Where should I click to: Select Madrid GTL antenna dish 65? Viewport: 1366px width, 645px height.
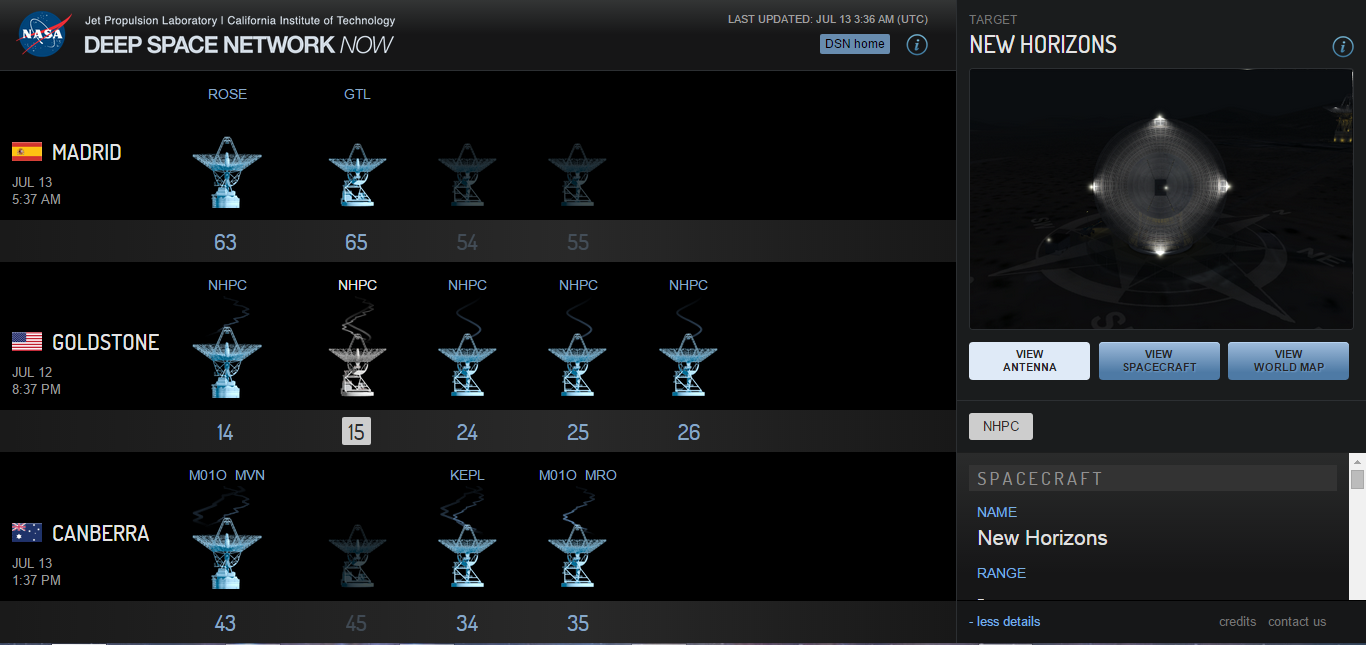coord(357,173)
